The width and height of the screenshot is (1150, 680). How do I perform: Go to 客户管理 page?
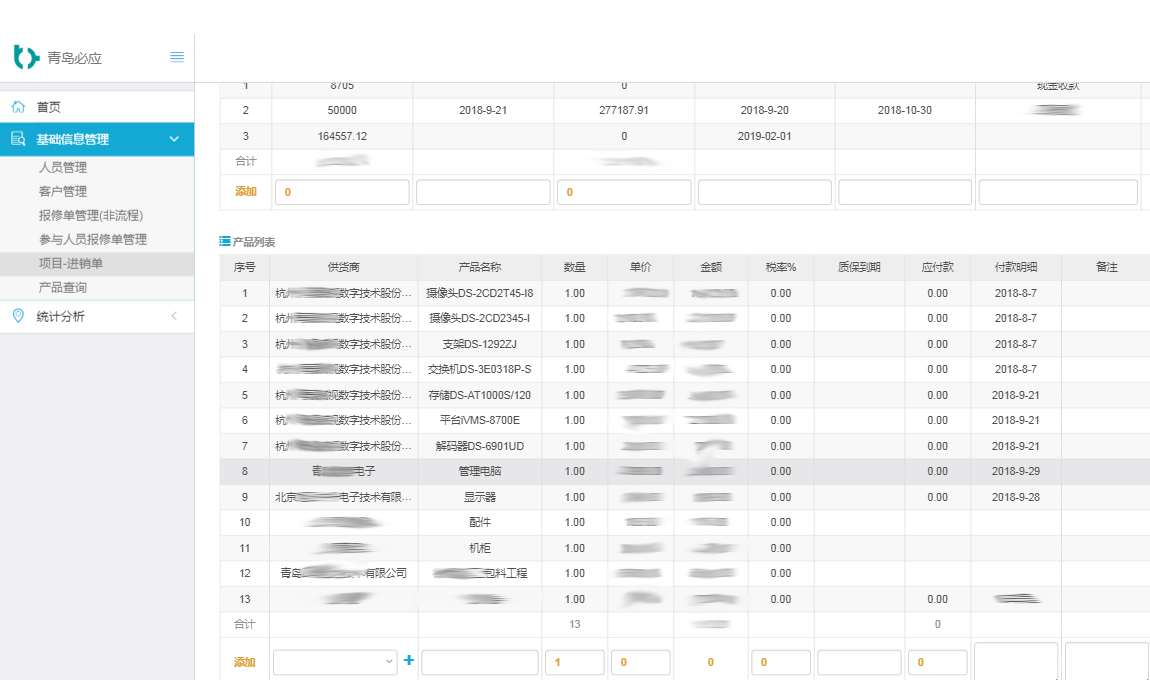coord(63,192)
